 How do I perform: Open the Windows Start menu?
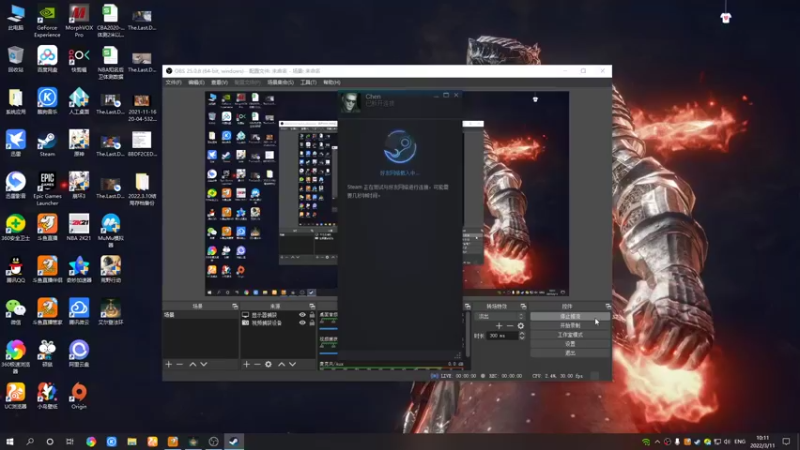(10, 441)
